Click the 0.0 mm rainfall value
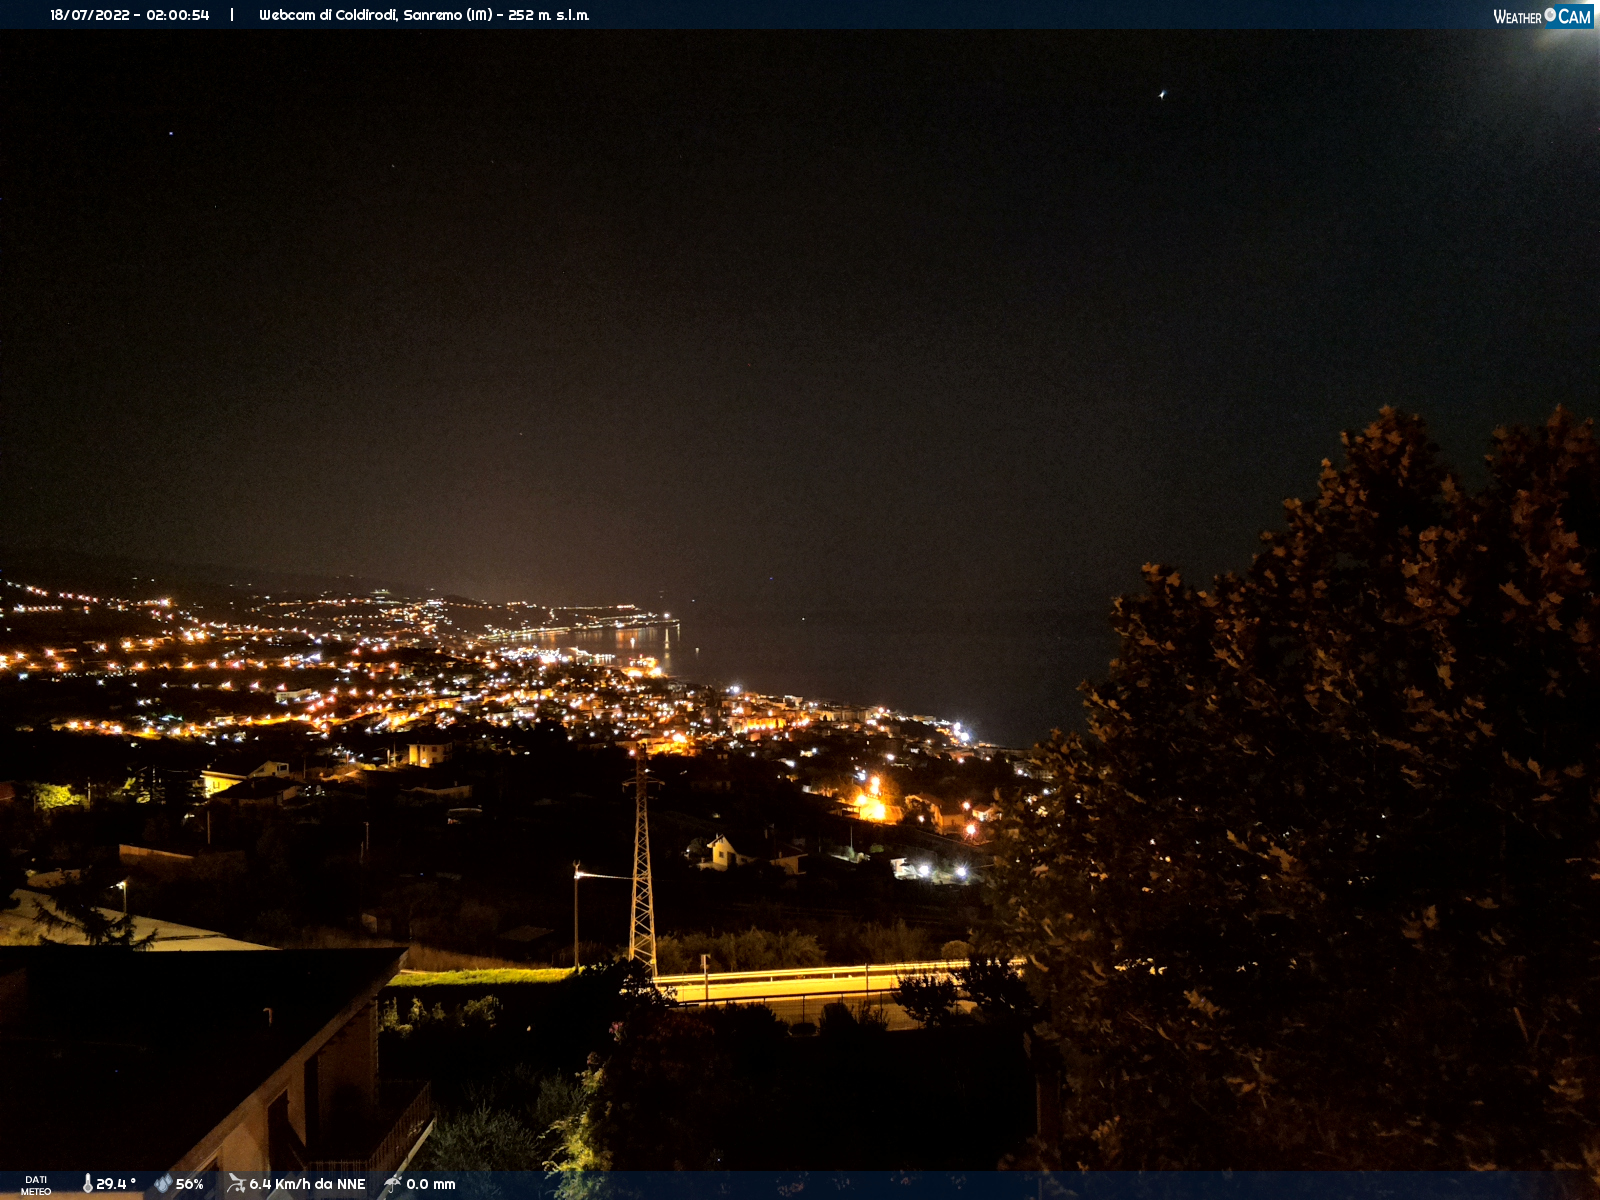The height and width of the screenshot is (1200, 1600). [430, 1184]
